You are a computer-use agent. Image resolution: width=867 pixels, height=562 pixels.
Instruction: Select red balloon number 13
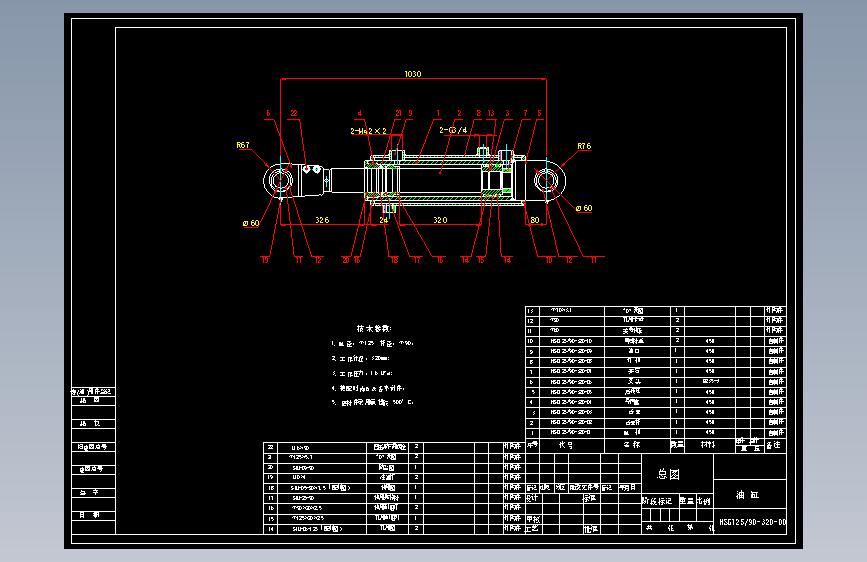pyautogui.click(x=491, y=113)
